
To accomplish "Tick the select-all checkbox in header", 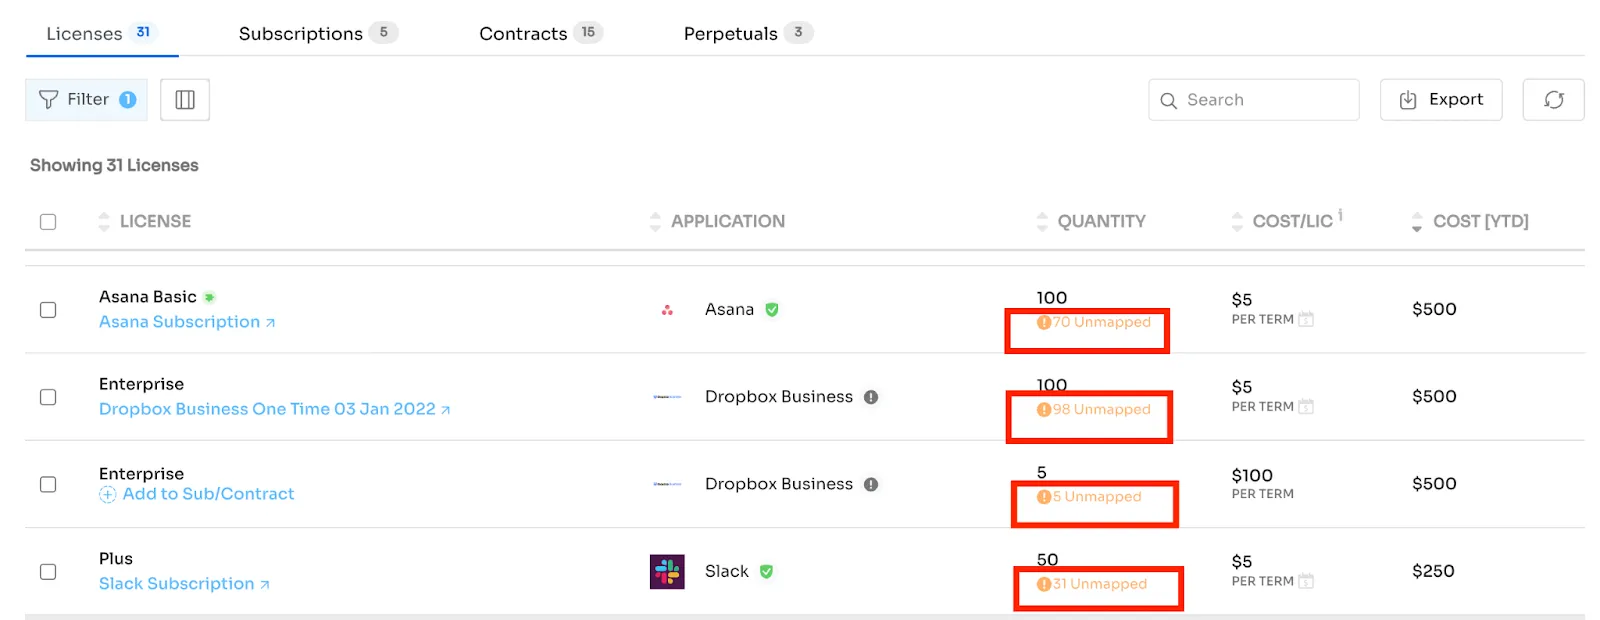I will point(48,222).
